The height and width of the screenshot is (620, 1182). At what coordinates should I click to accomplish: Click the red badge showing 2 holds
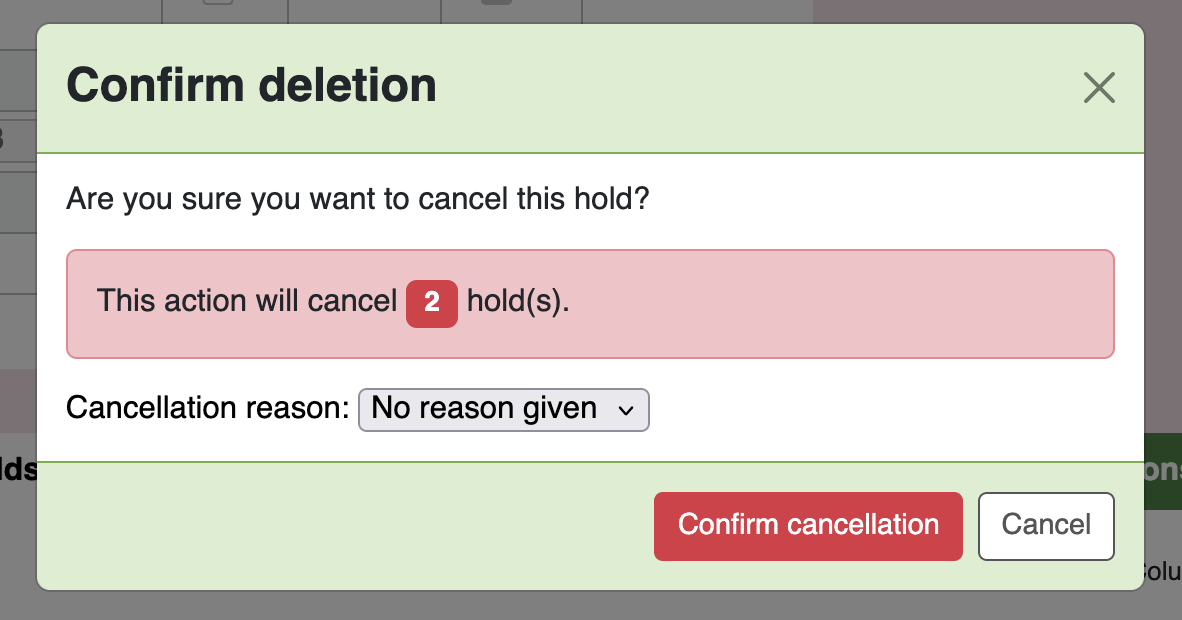(432, 302)
